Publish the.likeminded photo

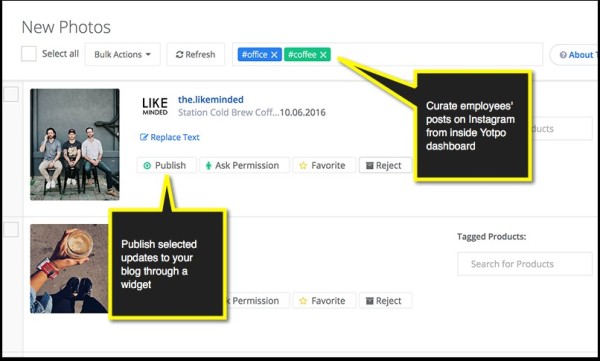(x=166, y=165)
